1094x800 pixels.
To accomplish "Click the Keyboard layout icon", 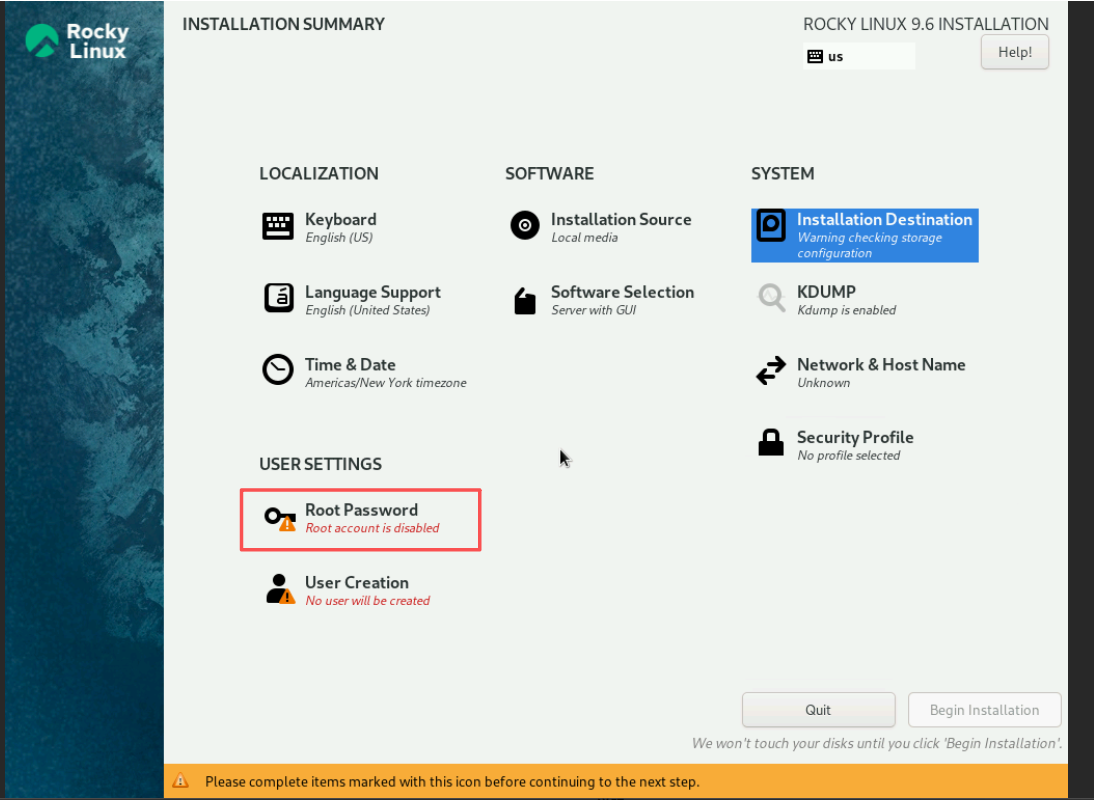I will click(x=278, y=227).
